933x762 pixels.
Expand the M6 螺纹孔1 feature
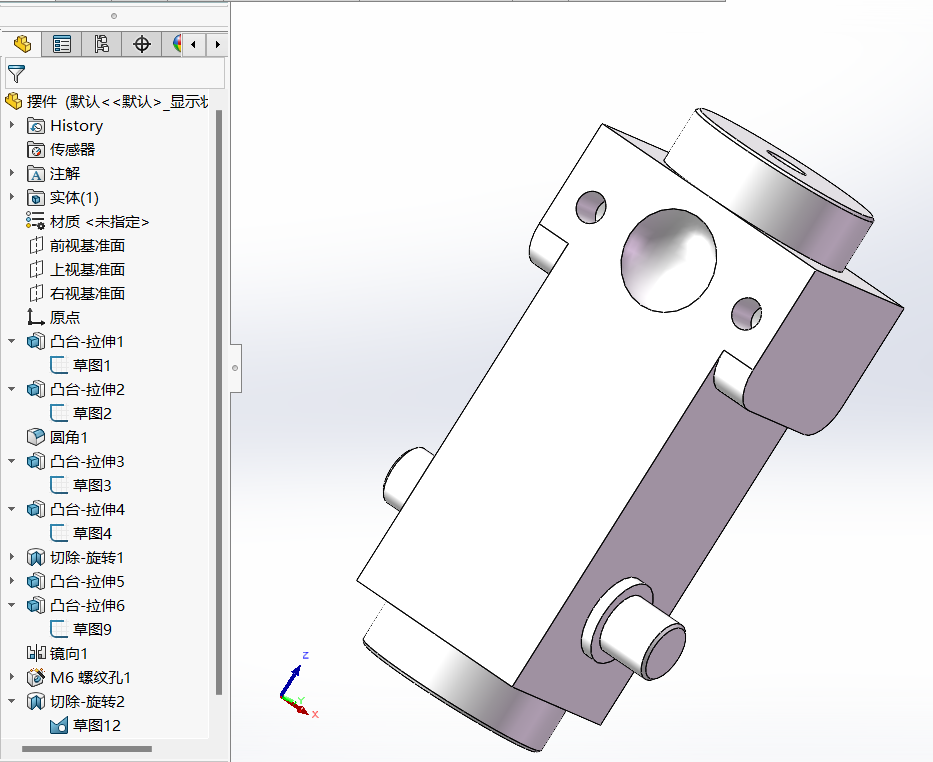pyautogui.click(x=12, y=676)
